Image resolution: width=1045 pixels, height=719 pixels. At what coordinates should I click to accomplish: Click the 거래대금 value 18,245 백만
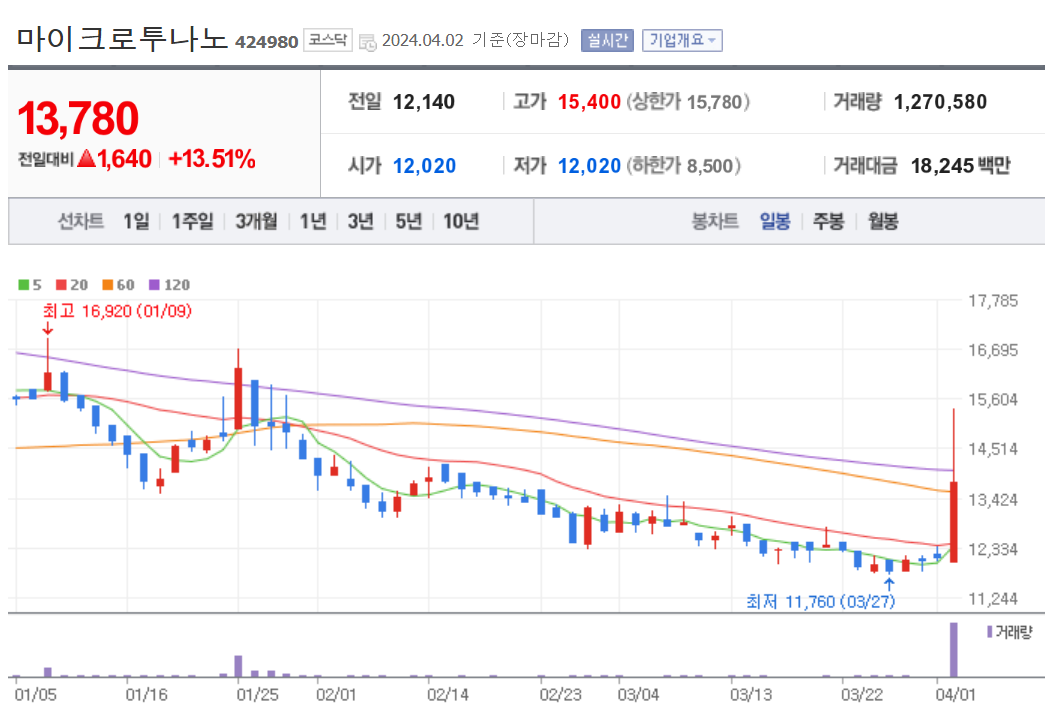(x=961, y=166)
